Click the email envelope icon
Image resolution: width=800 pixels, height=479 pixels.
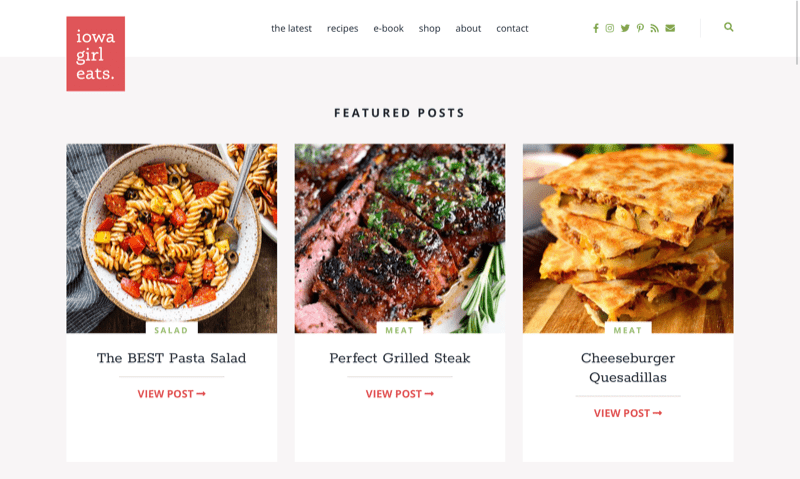670,28
